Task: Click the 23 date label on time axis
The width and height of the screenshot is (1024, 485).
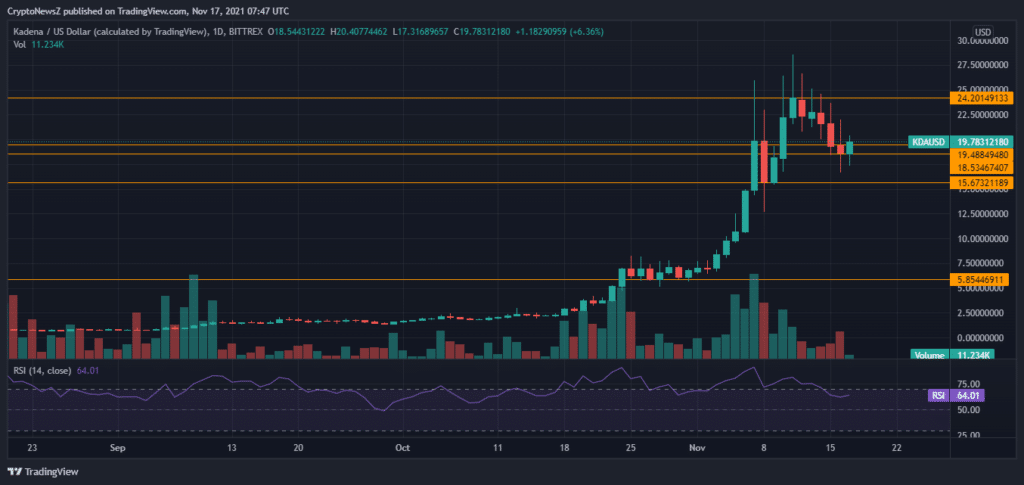Action: point(33,448)
